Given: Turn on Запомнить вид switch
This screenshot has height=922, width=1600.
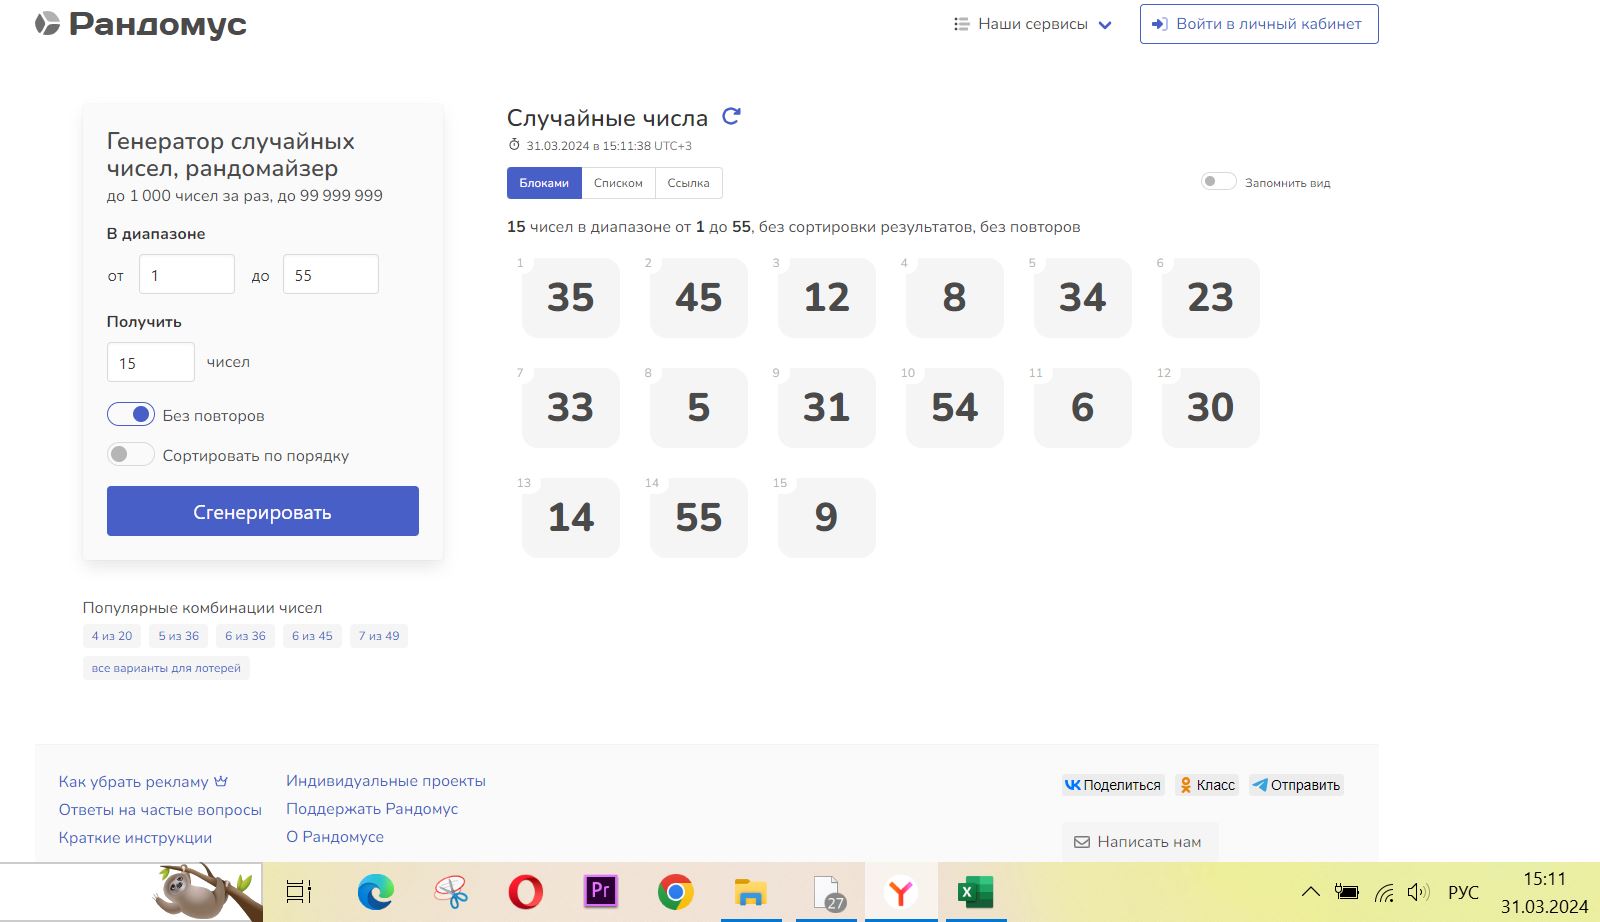Looking at the screenshot, I should pyautogui.click(x=1218, y=182).
